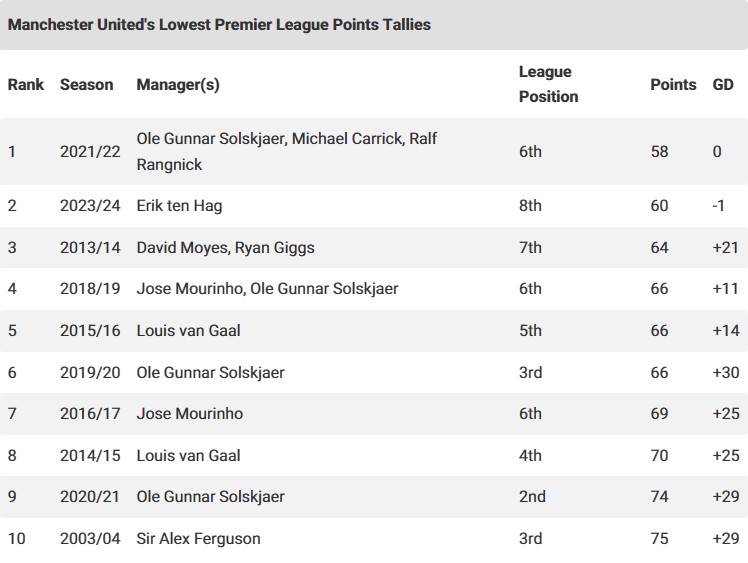Click the Sir Alex Ferguson cell
Image resolution: width=748 pixels, height=563 pixels.
[x=198, y=539]
